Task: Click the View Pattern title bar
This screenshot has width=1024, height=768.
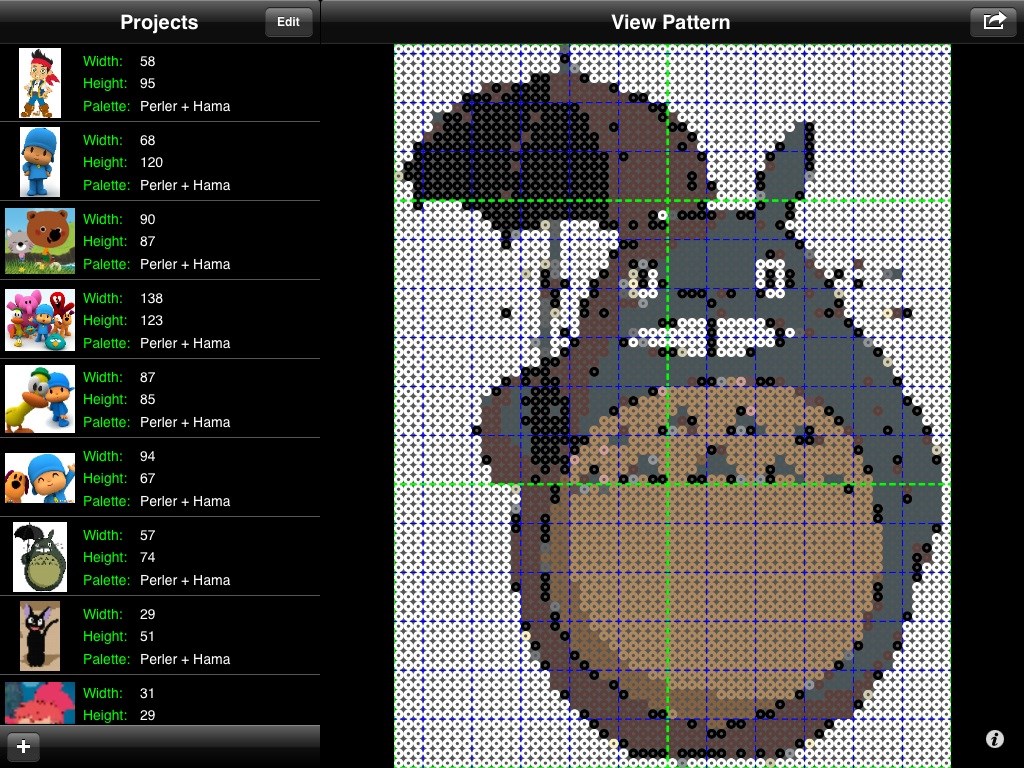Action: (x=670, y=22)
